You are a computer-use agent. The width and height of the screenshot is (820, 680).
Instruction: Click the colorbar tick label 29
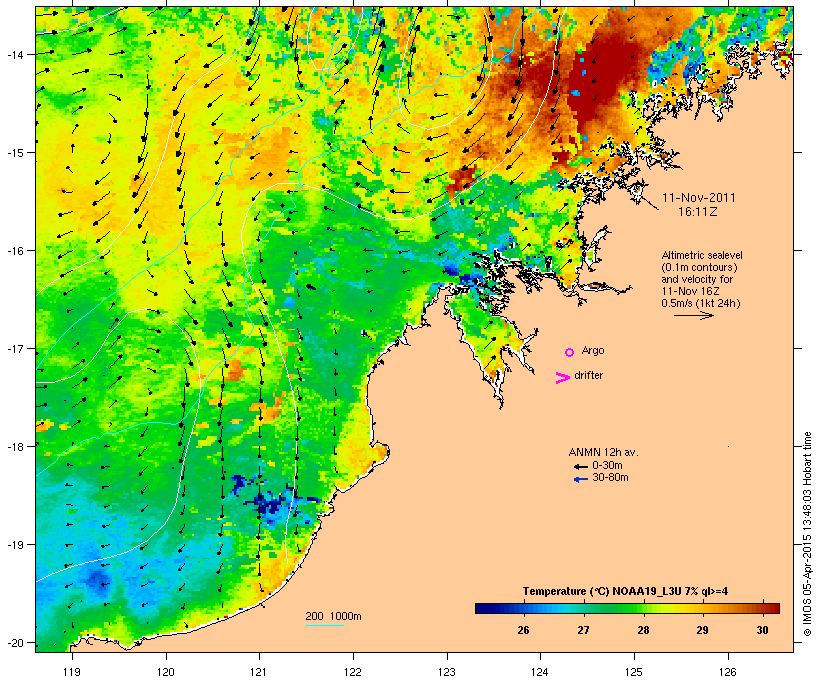click(702, 630)
